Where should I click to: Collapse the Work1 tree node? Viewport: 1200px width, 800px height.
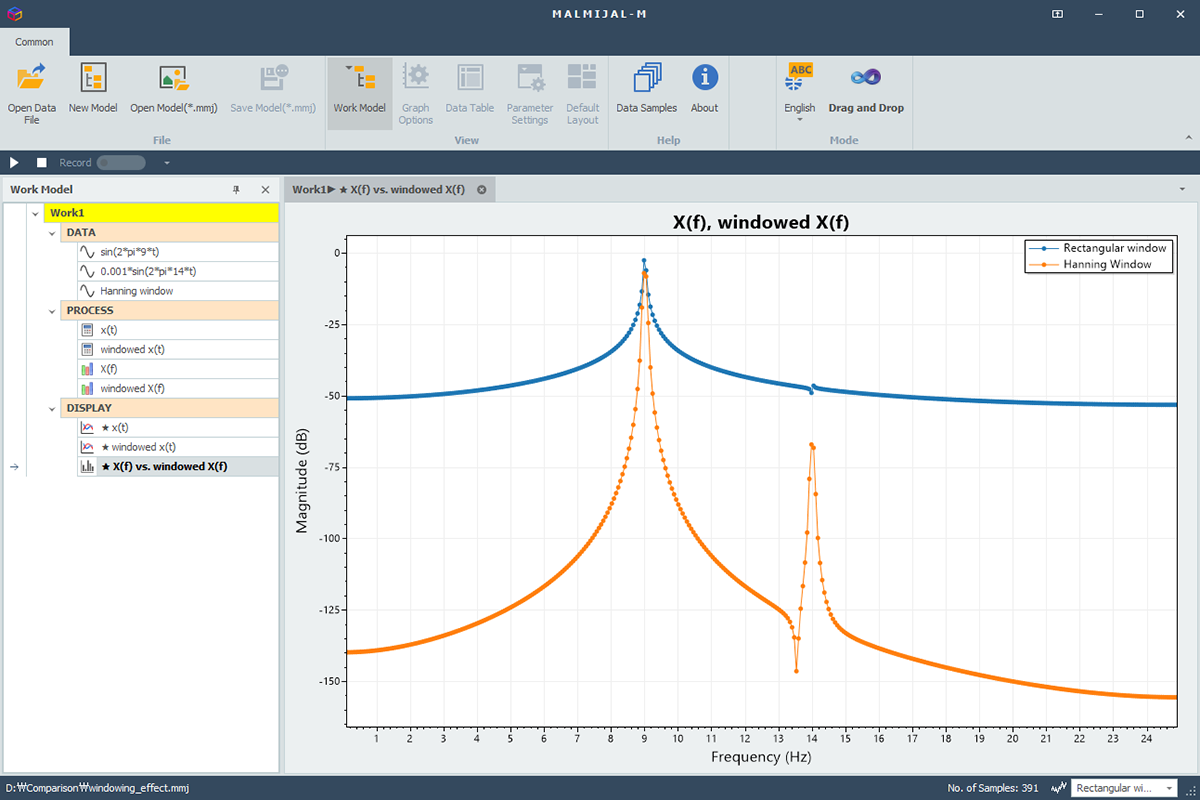pyautogui.click(x=35, y=213)
